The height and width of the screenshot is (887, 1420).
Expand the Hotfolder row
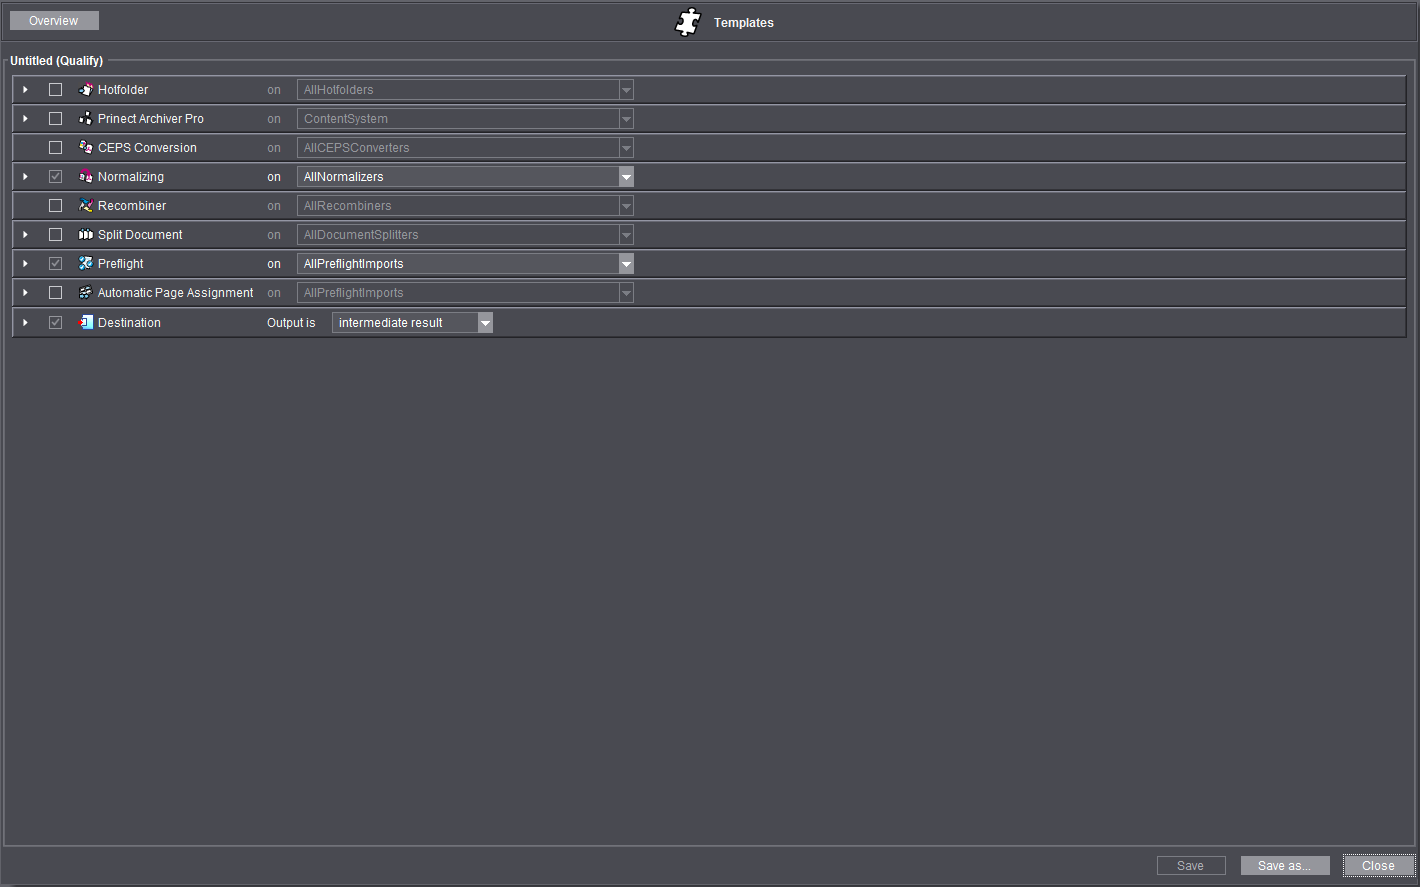click(x=25, y=90)
